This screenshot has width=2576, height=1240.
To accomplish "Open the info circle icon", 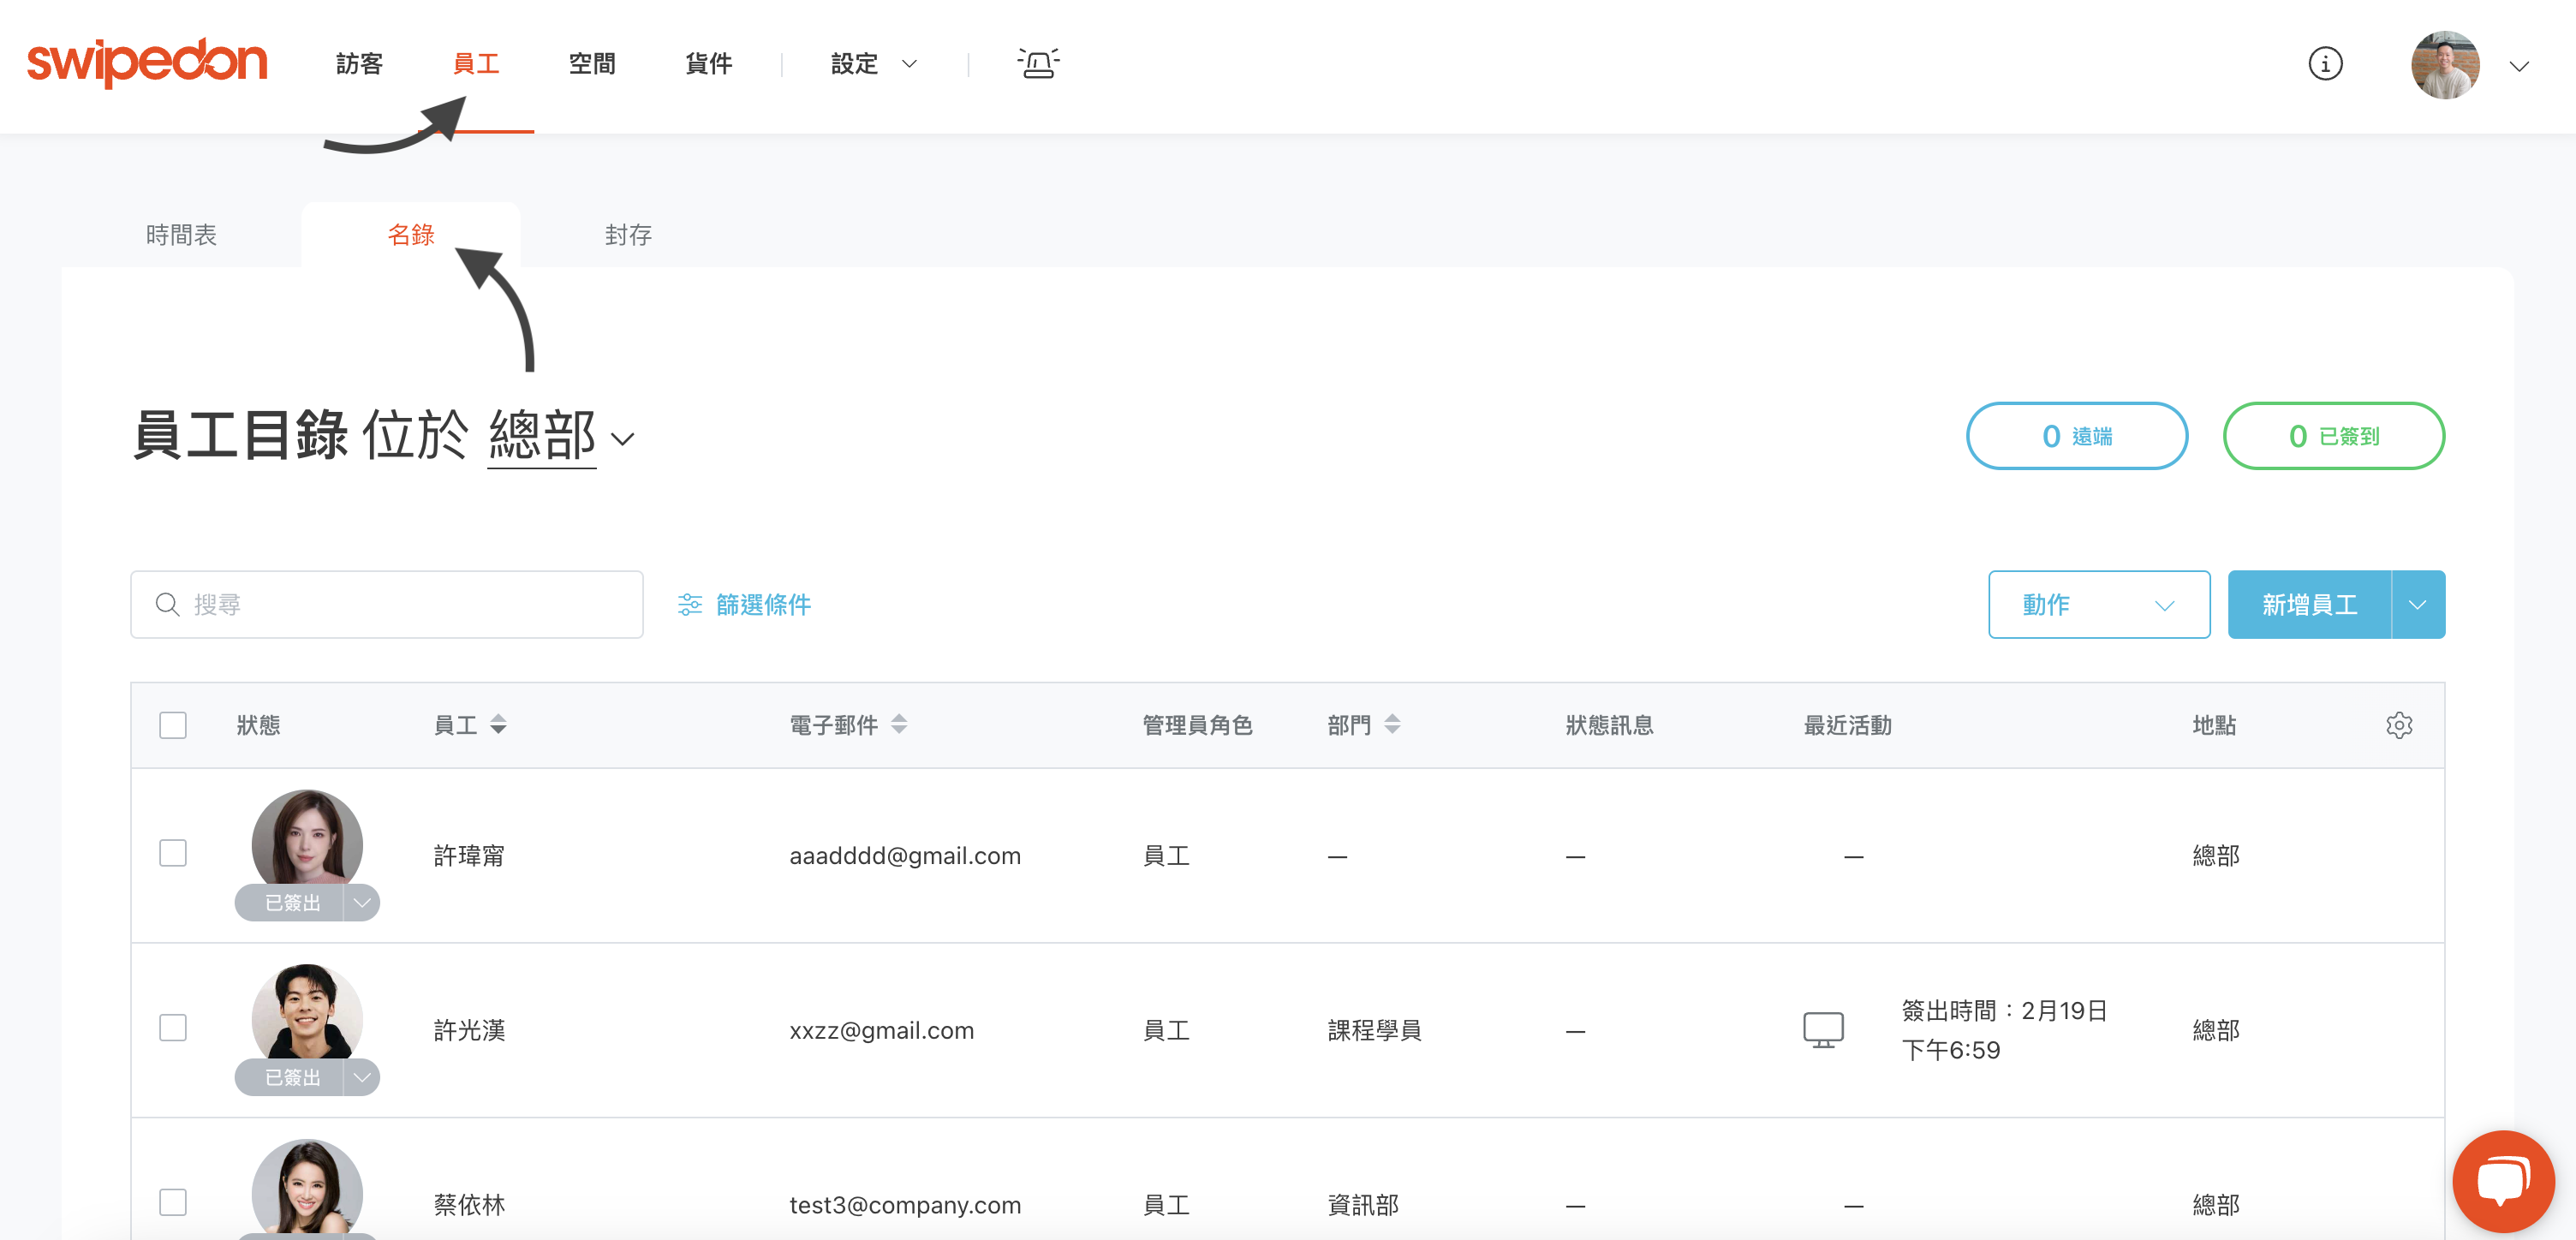I will (2325, 64).
